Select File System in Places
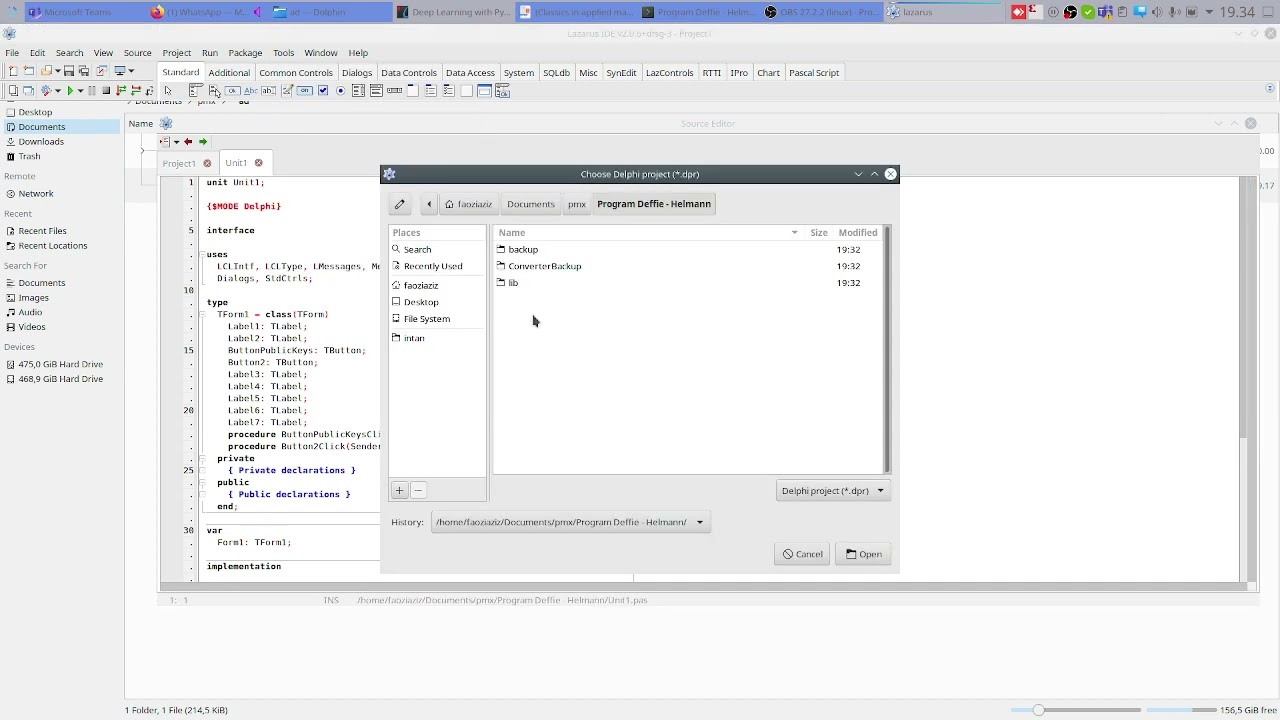The width and height of the screenshot is (1280, 720). 437,319
